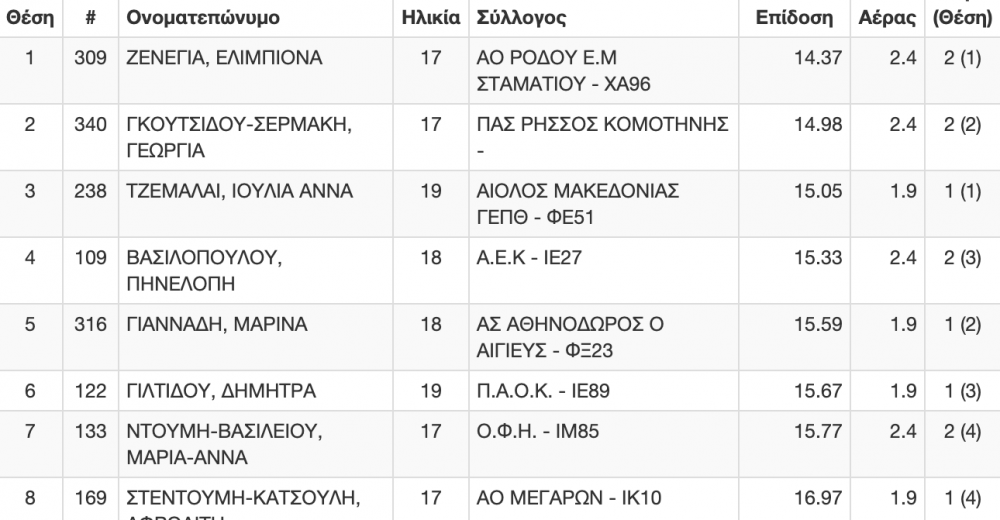Click the Ηλικία column header
This screenshot has width=1000, height=520.
pyautogui.click(x=430, y=17)
